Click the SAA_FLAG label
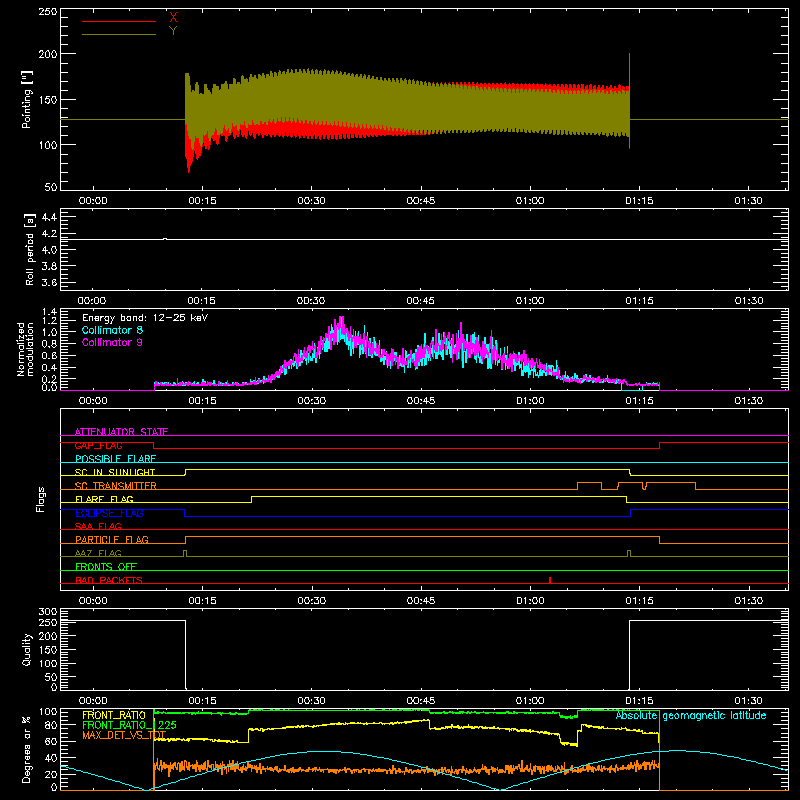 pyautogui.click(x=98, y=526)
